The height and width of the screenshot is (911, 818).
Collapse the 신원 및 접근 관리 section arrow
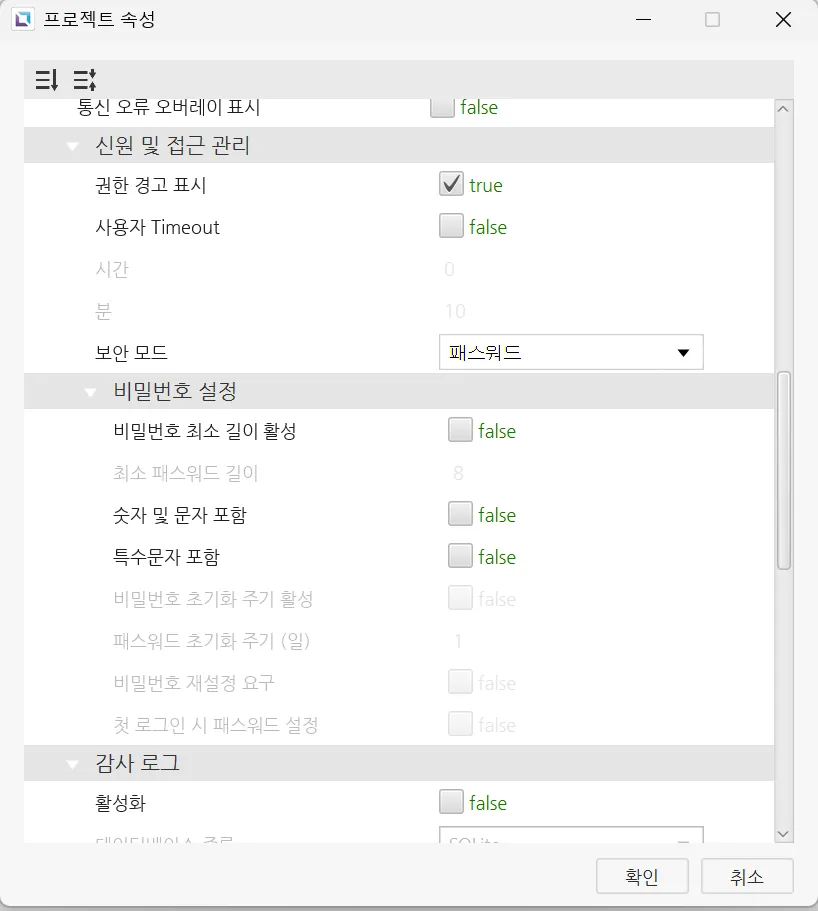click(72, 146)
